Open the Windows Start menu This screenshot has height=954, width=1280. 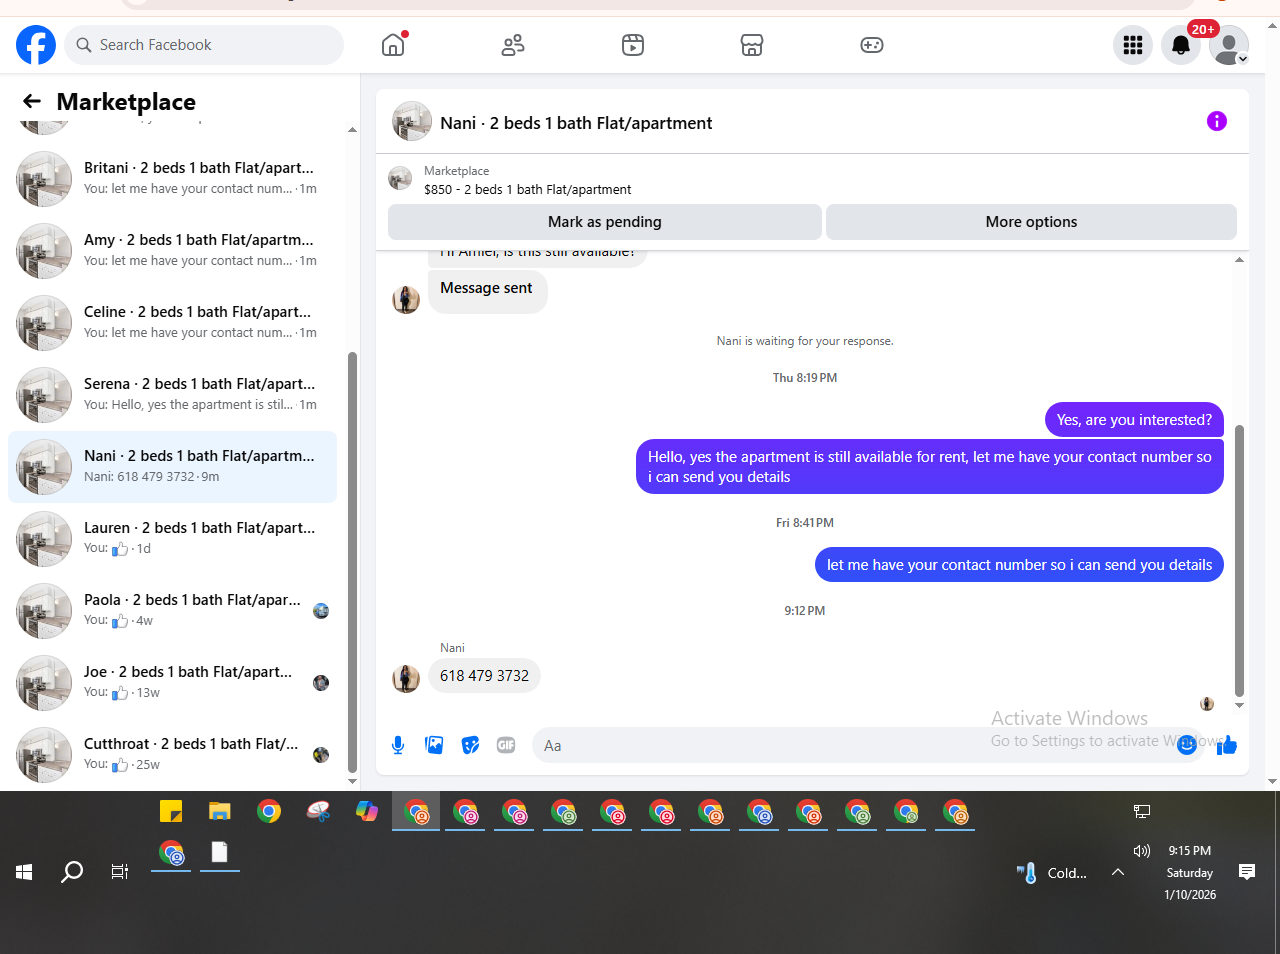click(24, 872)
